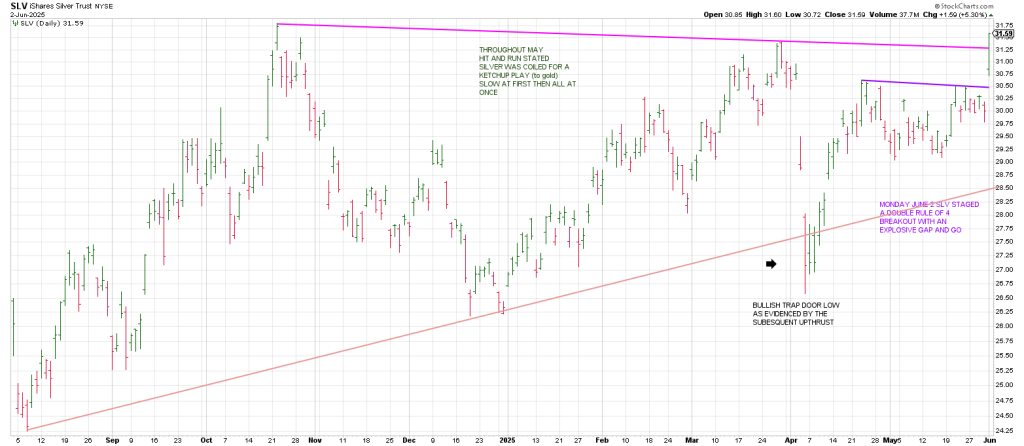The height and width of the screenshot is (446, 1024).
Task: Click the 2025 year marker on date axis
Action: pyautogui.click(x=509, y=439)
